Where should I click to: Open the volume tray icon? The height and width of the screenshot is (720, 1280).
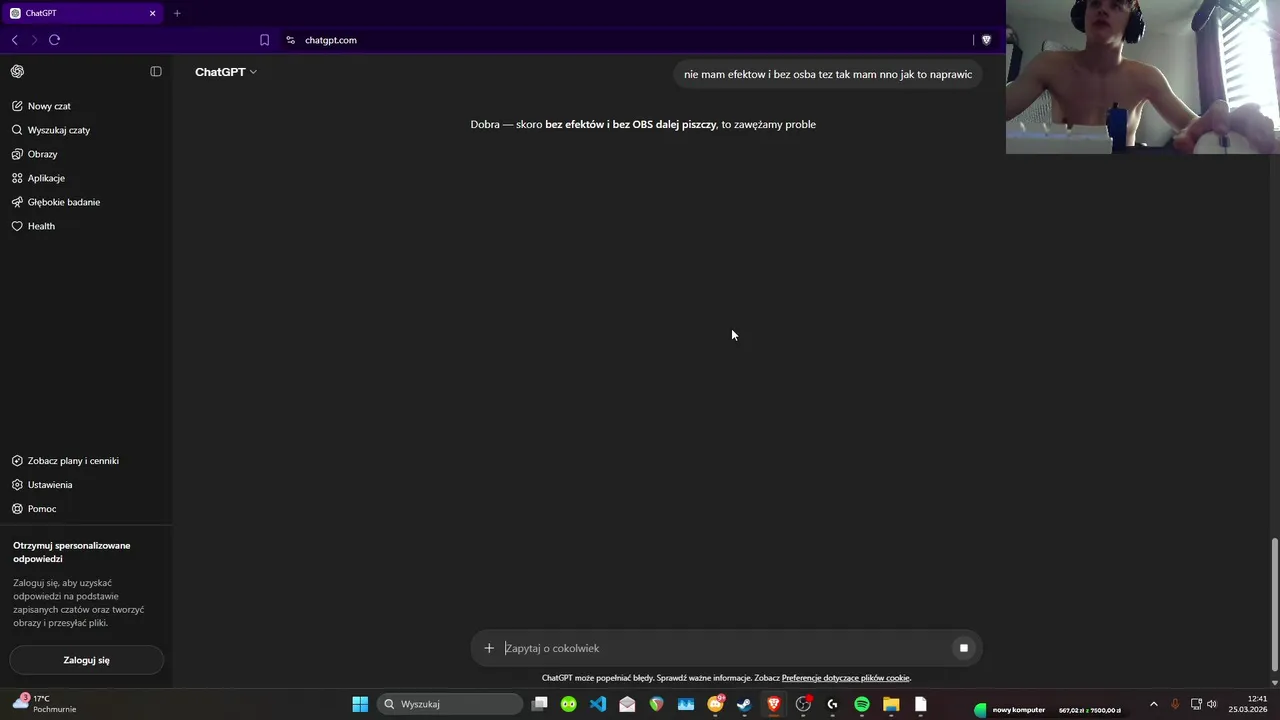pyautogui.click(x=1212, y=704)
